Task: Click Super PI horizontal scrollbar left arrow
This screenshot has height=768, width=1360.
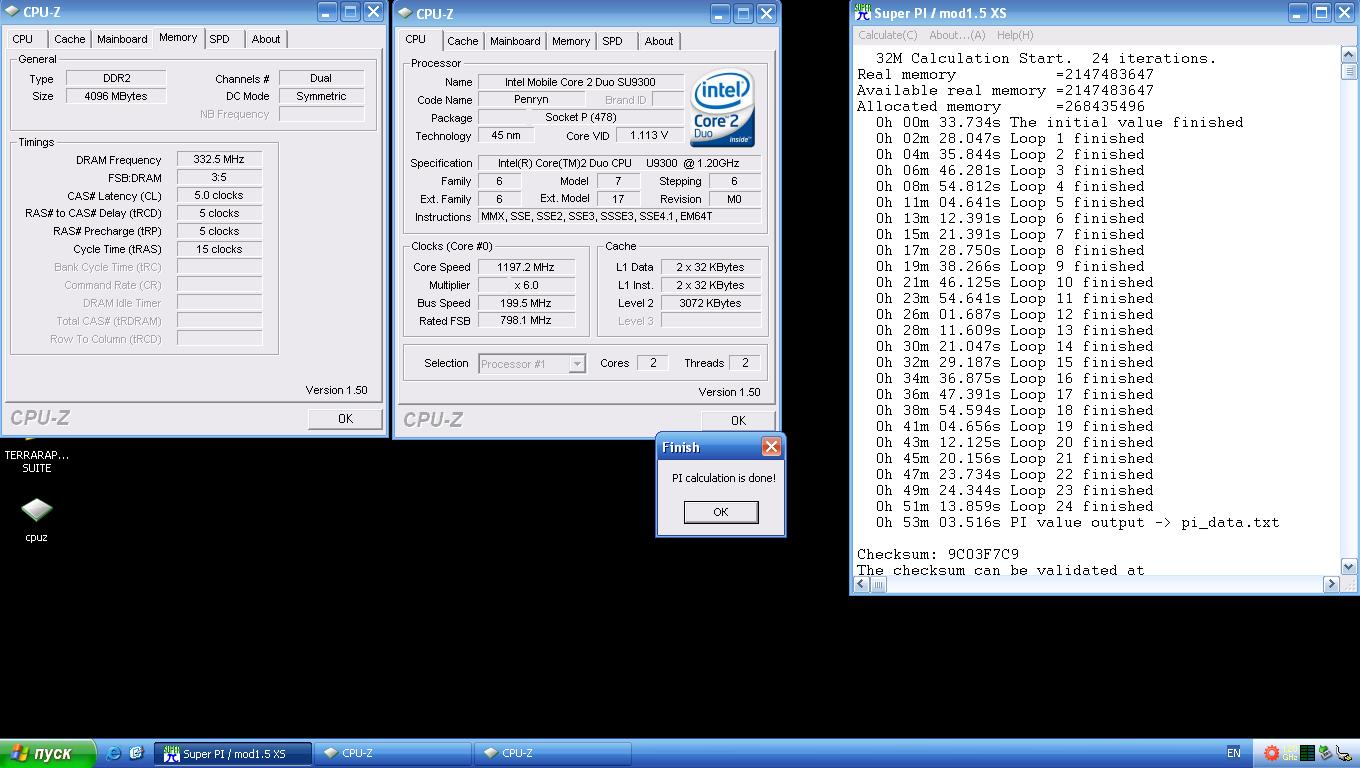Action: [861, 584]
